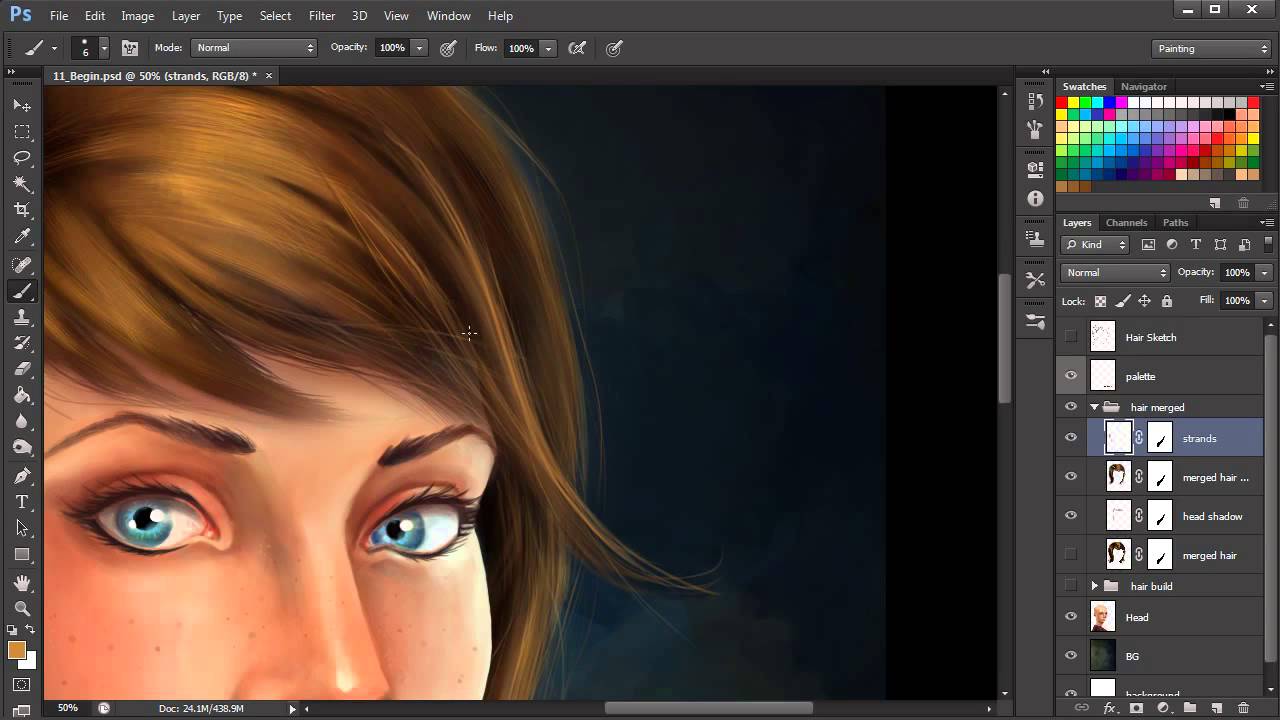Image resolution: width=1280 pixels, height=720 pixels.
Task: Hide the BG layer
Action: 1071,656
